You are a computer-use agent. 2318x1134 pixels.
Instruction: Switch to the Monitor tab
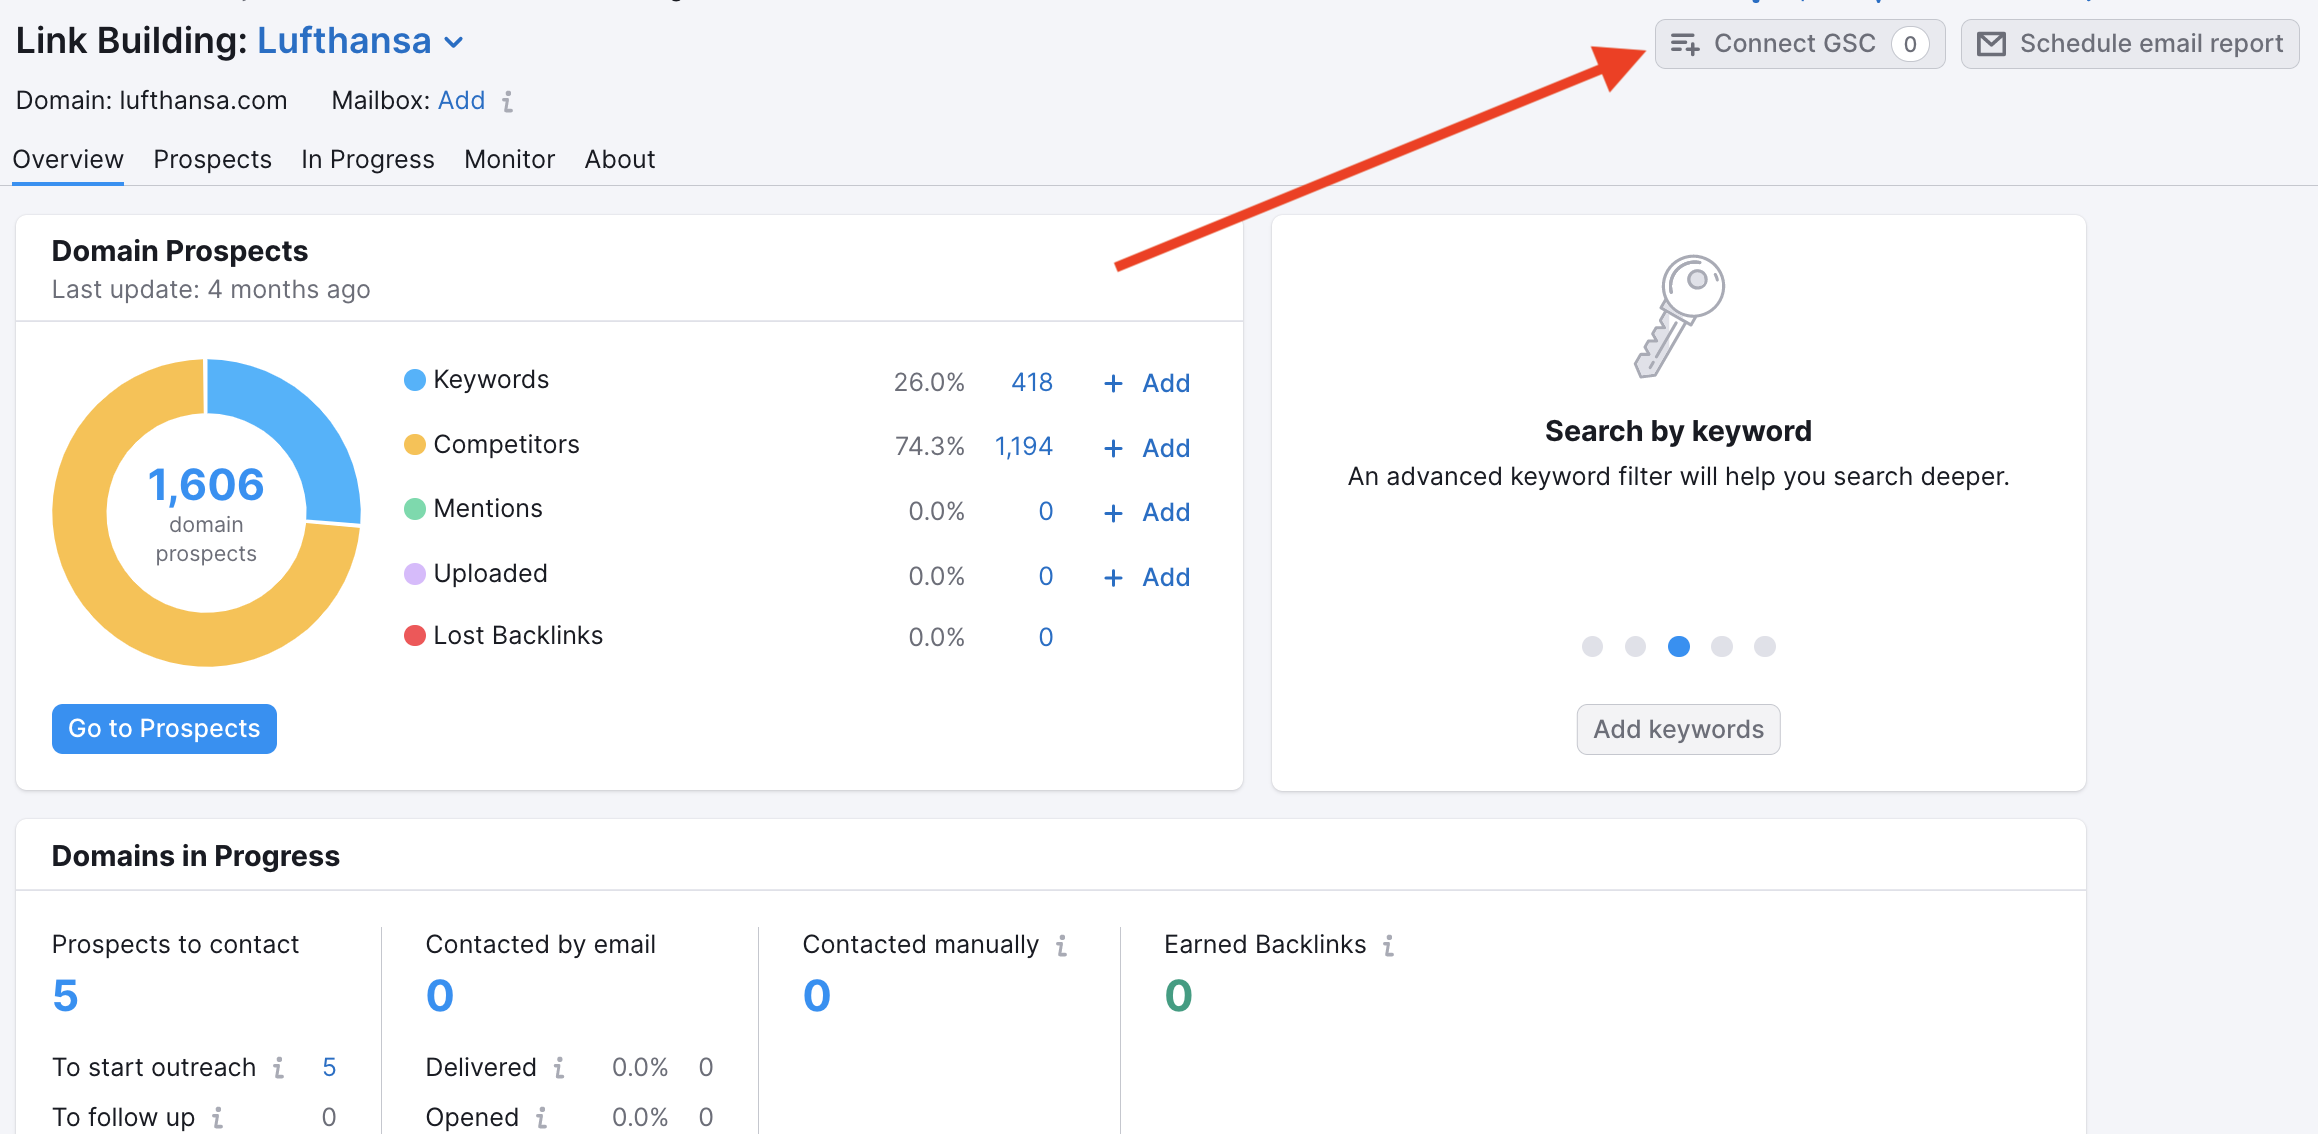point(509,159)
